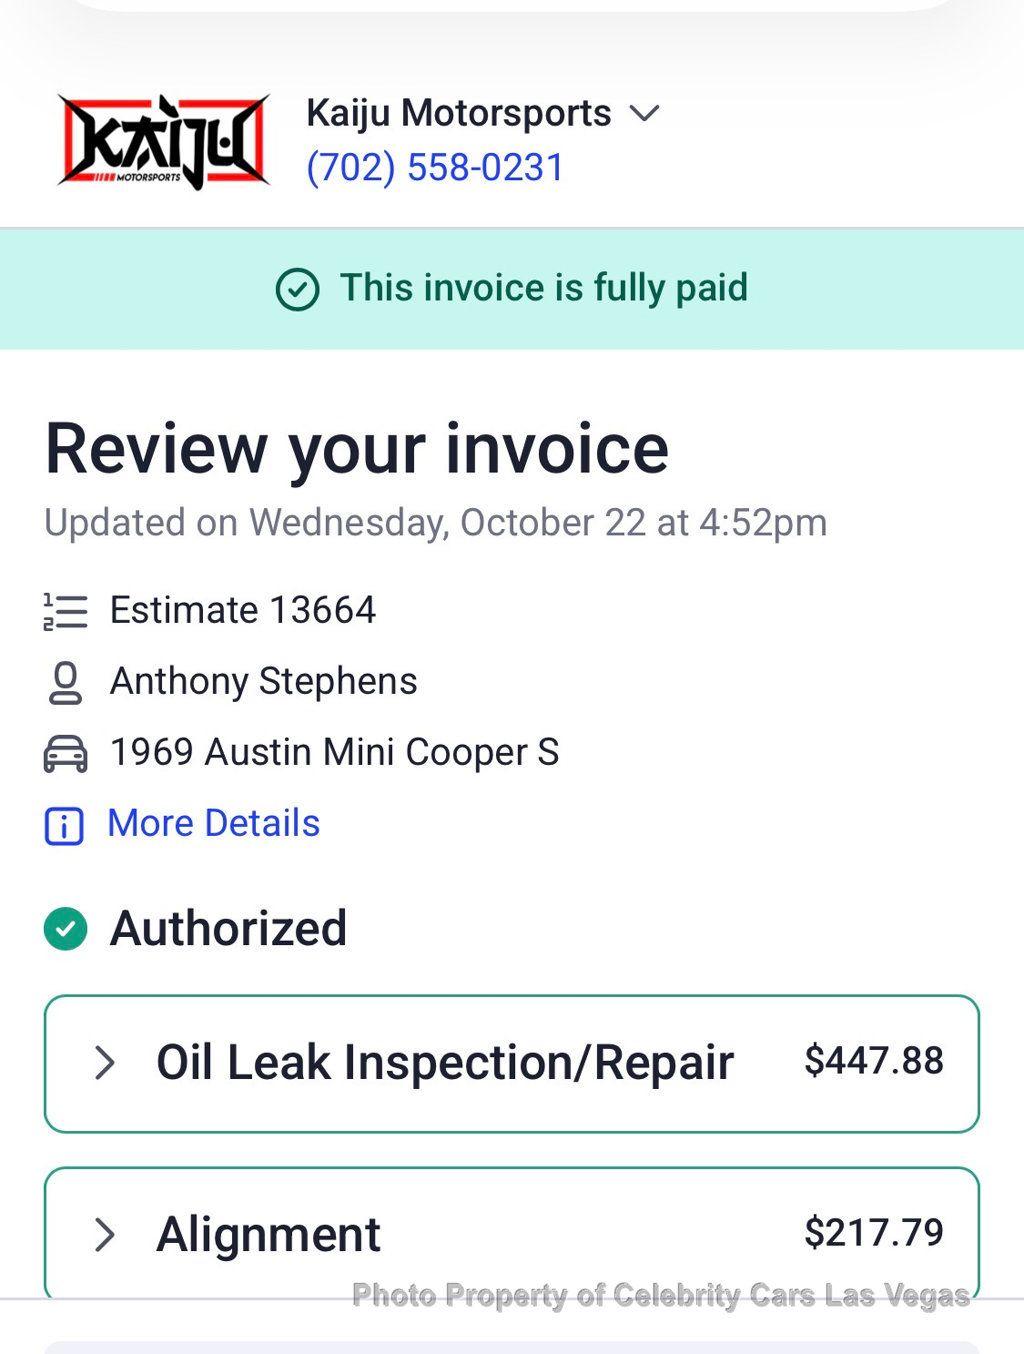Tap customer name Anthony Stephens
The image size is (1024, 1354).
263,681
